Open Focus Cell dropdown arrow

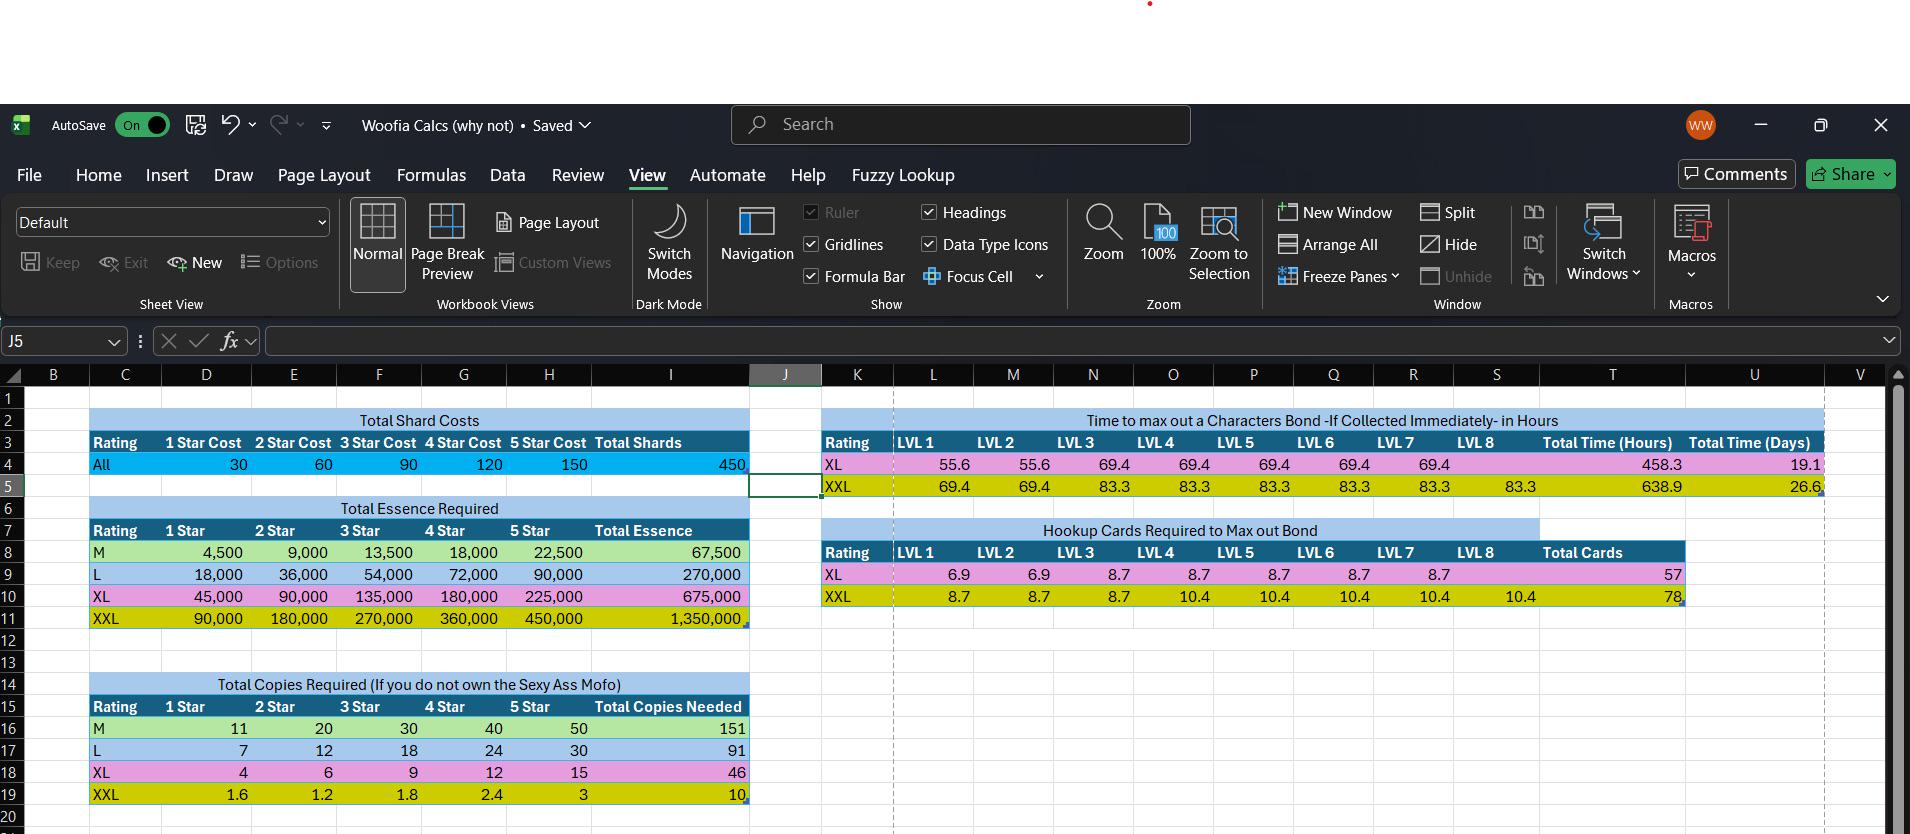1039,277
